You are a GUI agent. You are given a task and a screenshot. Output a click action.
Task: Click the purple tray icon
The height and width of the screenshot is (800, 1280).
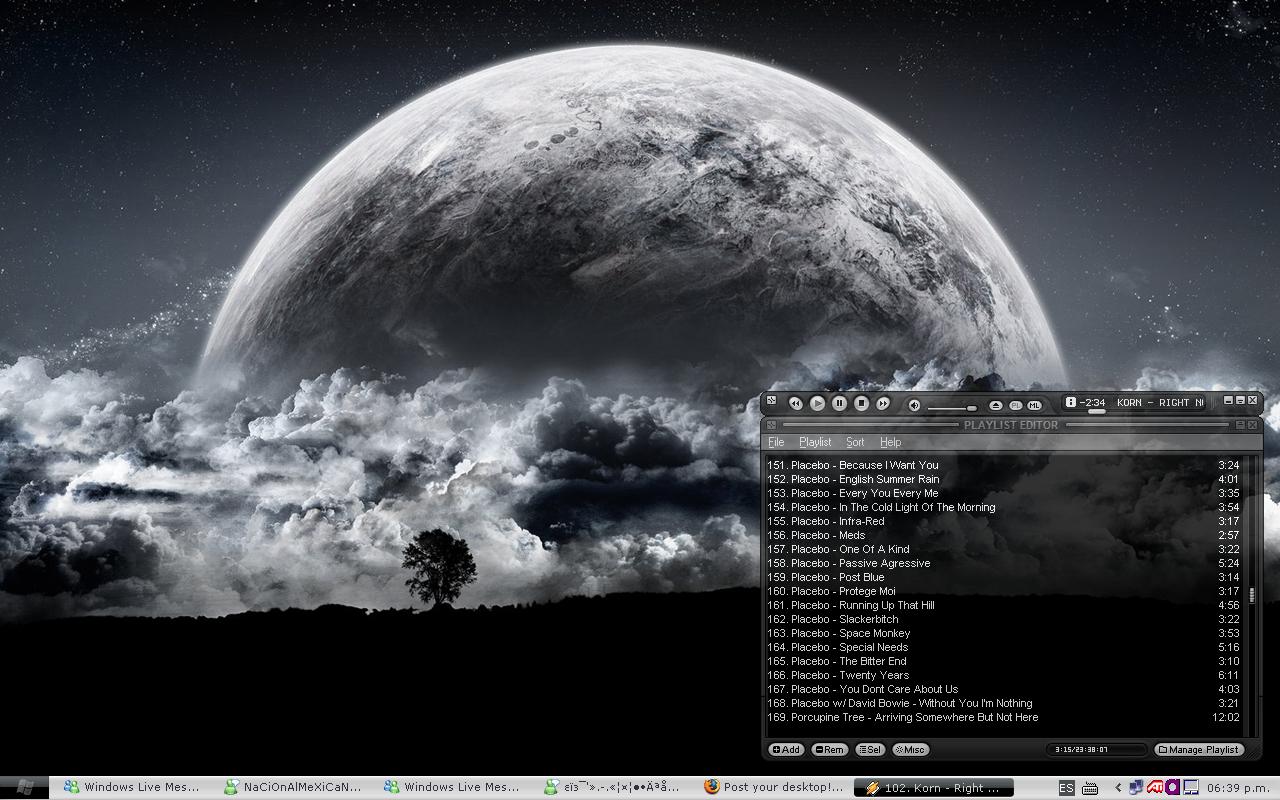pyautogui.click(x=1172, y=787)
